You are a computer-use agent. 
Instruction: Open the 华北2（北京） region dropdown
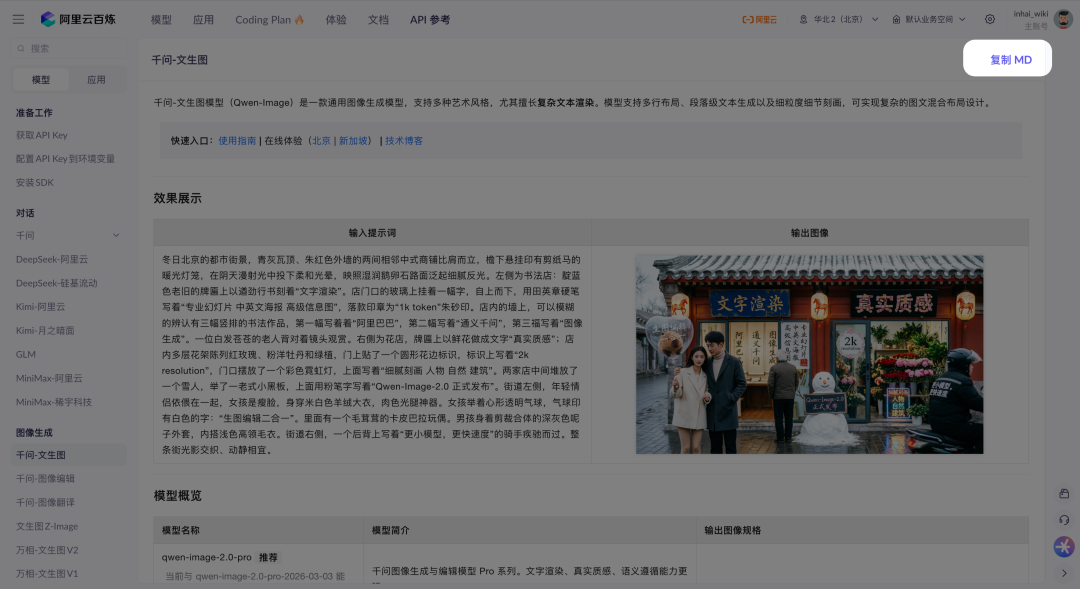point(839,19)
